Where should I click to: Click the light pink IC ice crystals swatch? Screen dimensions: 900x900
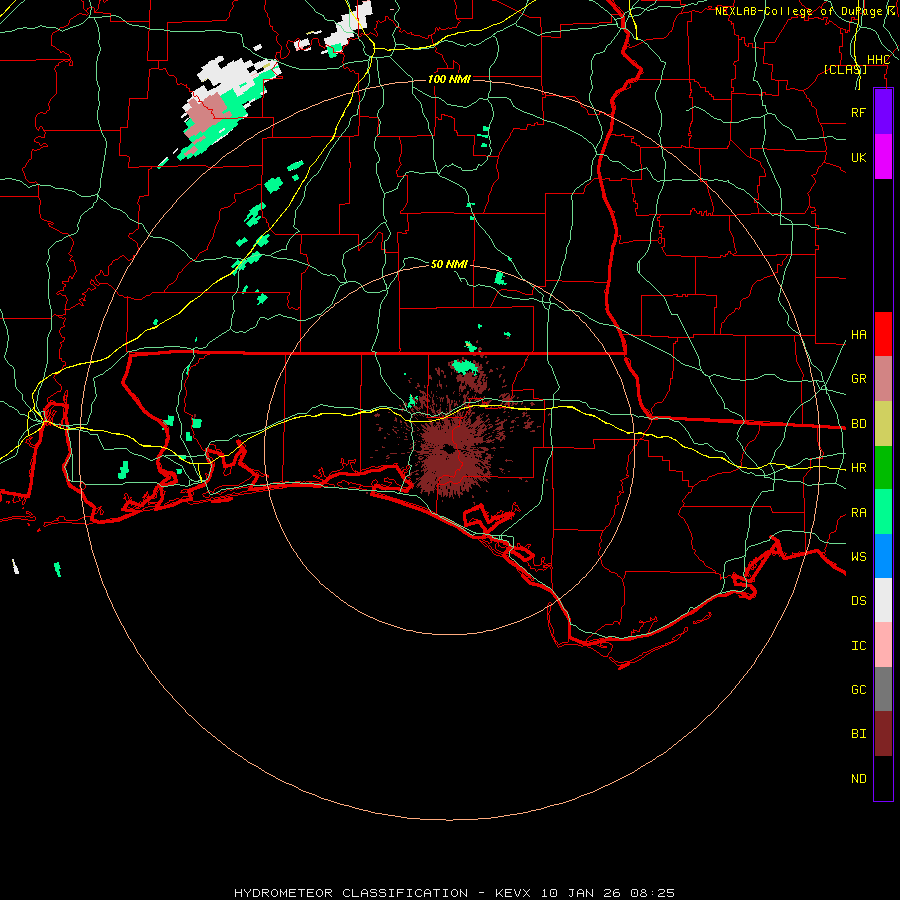[883, 645]
